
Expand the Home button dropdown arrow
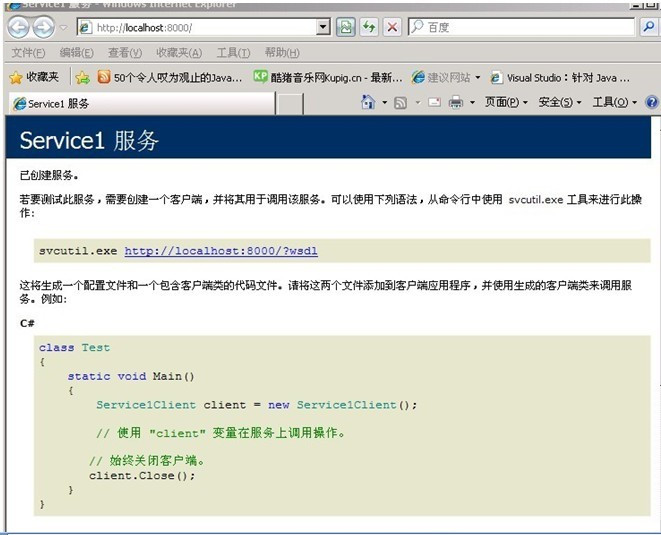(x=384, y=102)
